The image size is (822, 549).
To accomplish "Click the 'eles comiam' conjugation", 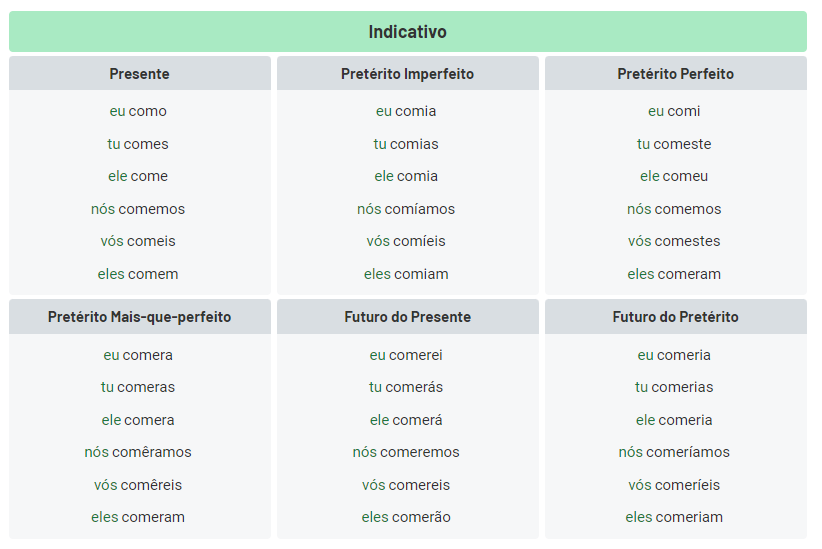I will pos(406,274).
